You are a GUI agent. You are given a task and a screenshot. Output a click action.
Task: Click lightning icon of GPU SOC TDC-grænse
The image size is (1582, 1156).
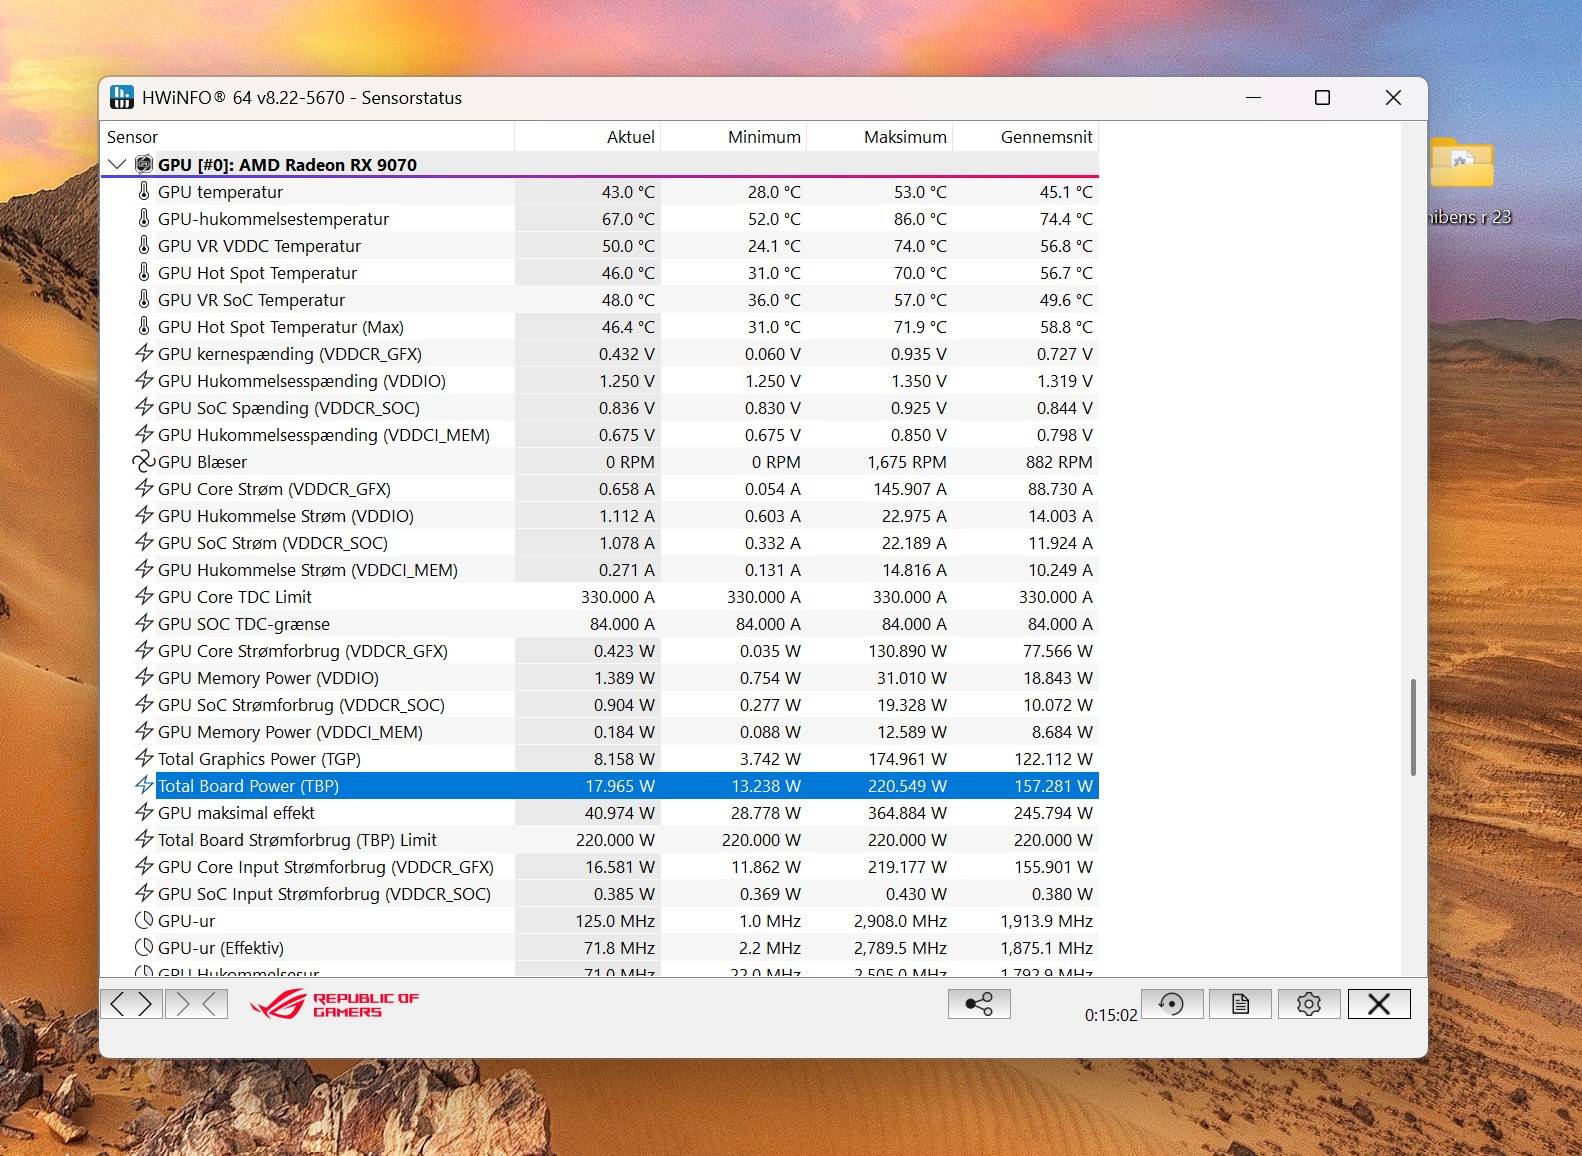[144, 623]
